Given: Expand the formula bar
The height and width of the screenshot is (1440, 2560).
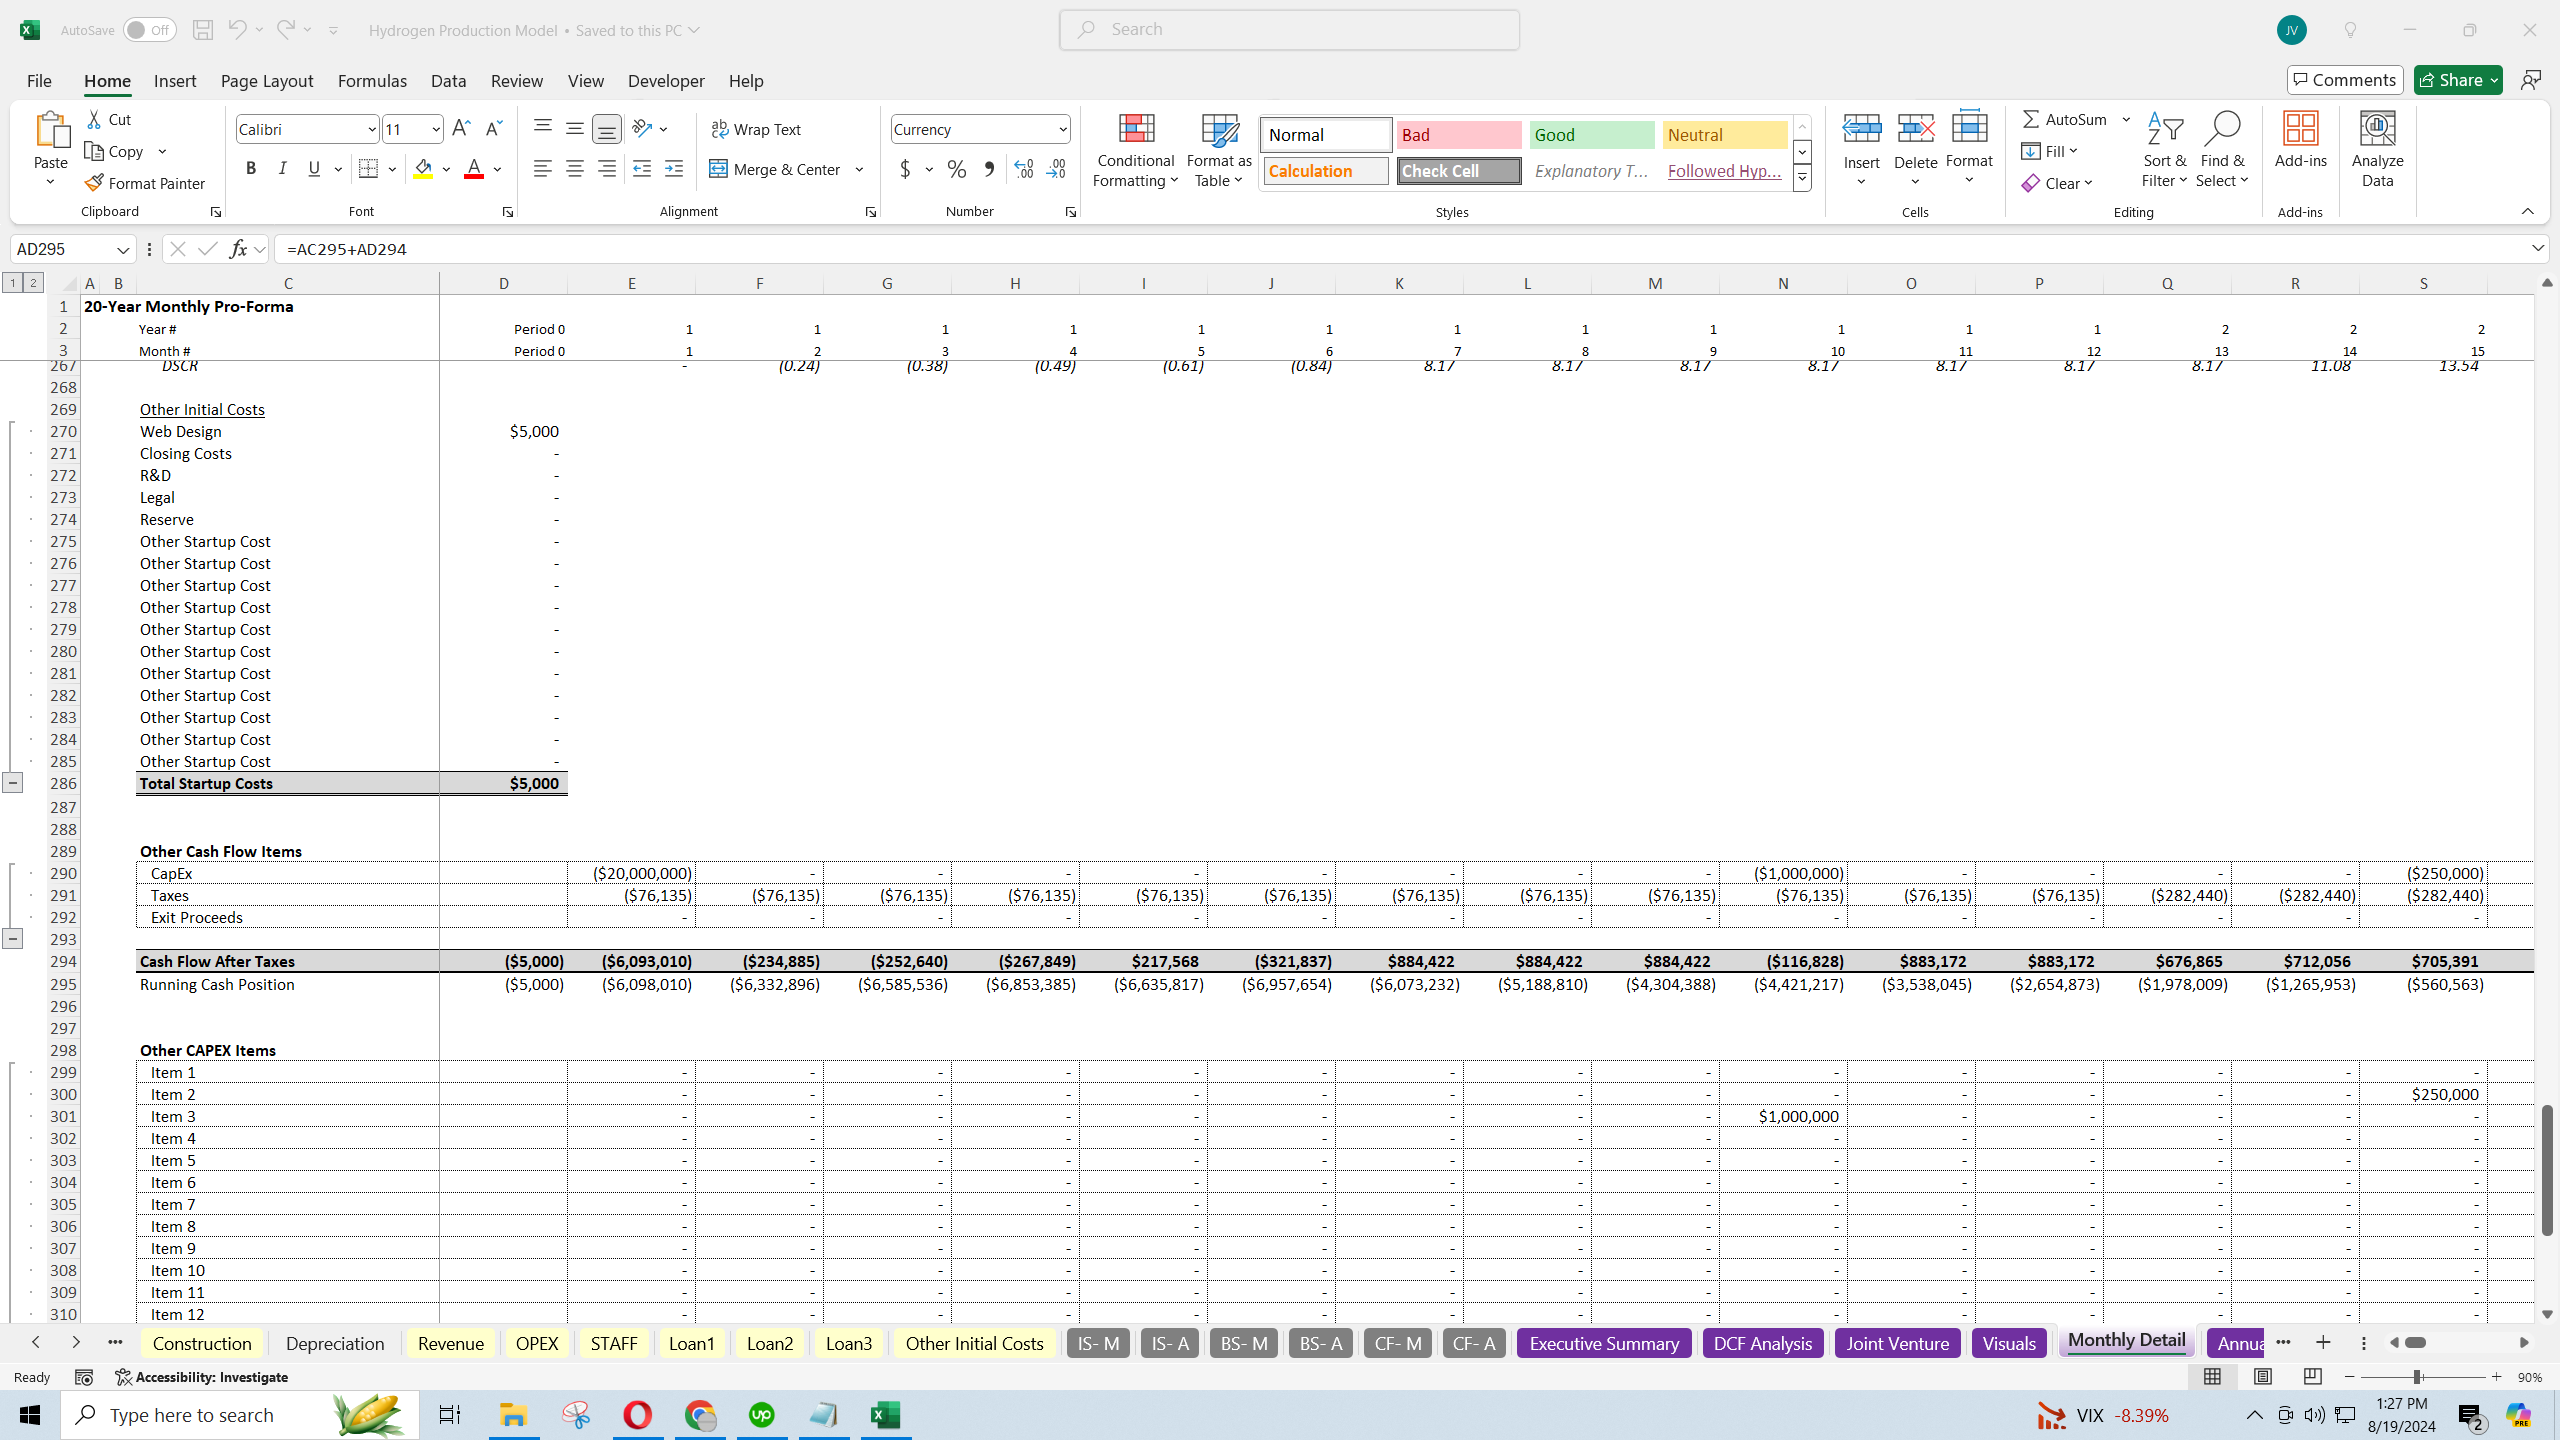Looking at the screenshot, I should (2538, 248).
